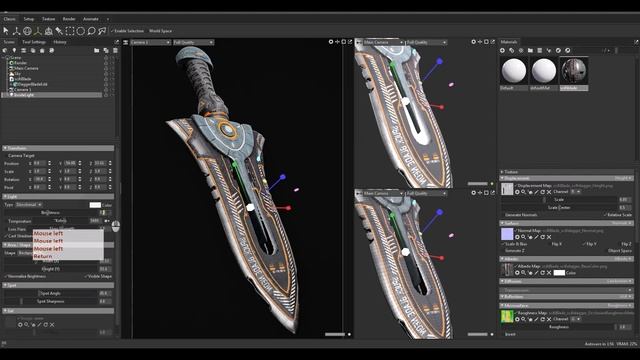
Task: Click the duplicate object icon in Scene panel
Action: tap(106, 51)
